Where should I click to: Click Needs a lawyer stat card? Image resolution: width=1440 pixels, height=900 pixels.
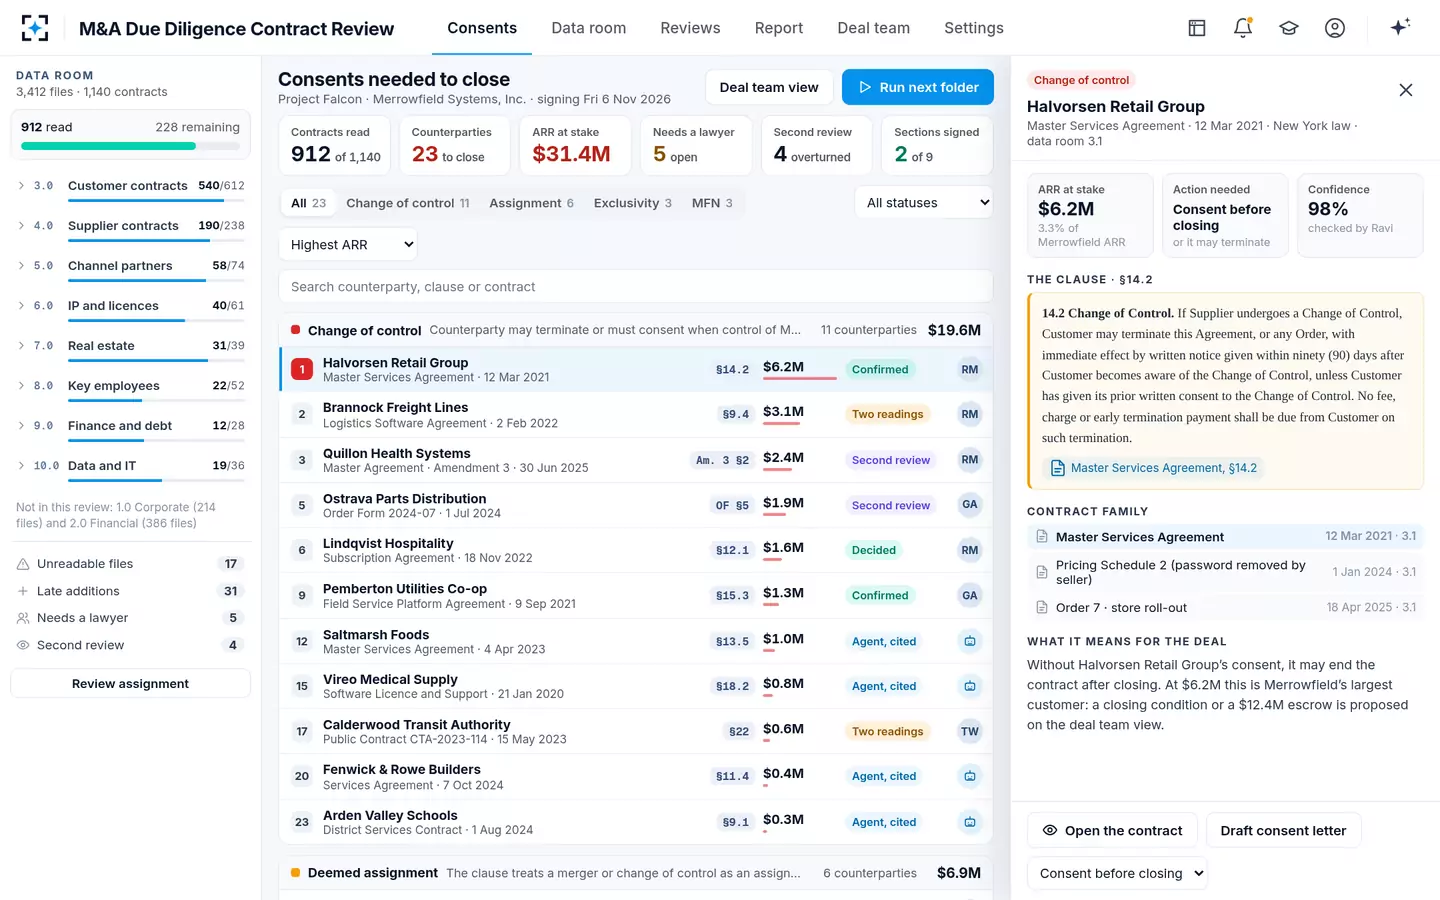pos(696,146)
